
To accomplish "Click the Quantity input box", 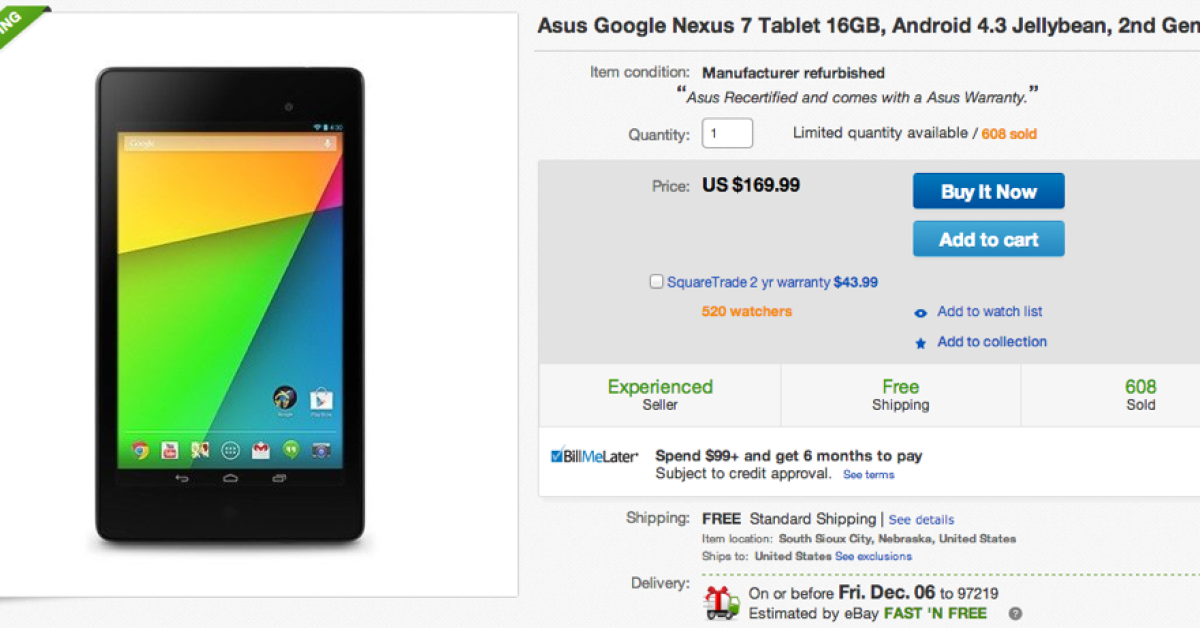I will (727, 133).
